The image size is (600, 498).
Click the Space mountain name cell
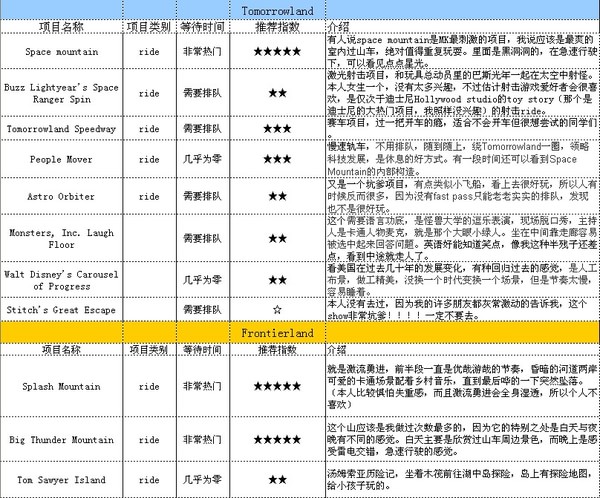coord(62,51)
